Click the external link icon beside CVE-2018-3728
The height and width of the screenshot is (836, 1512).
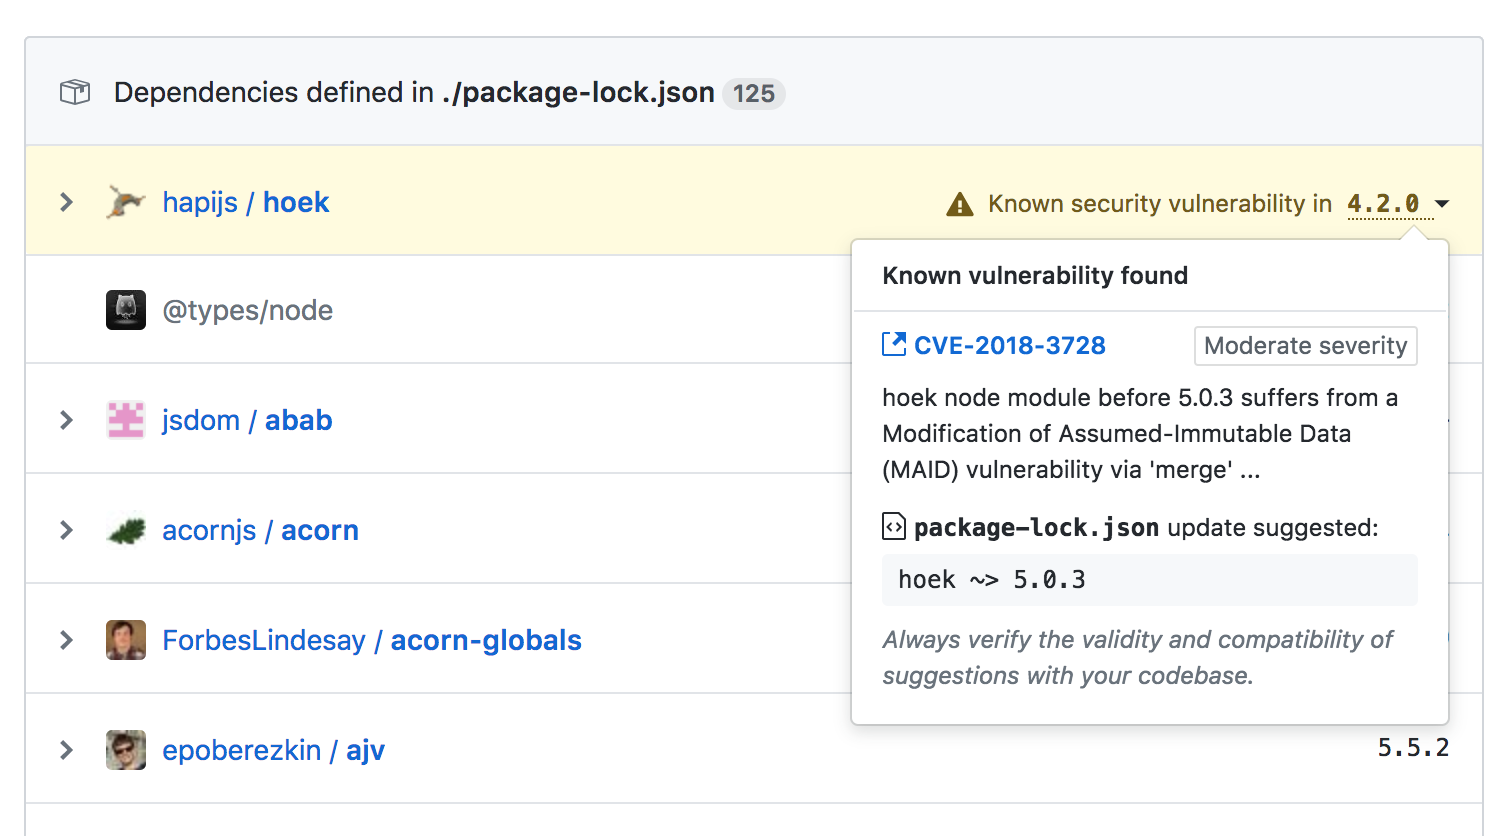coord(894,345)
